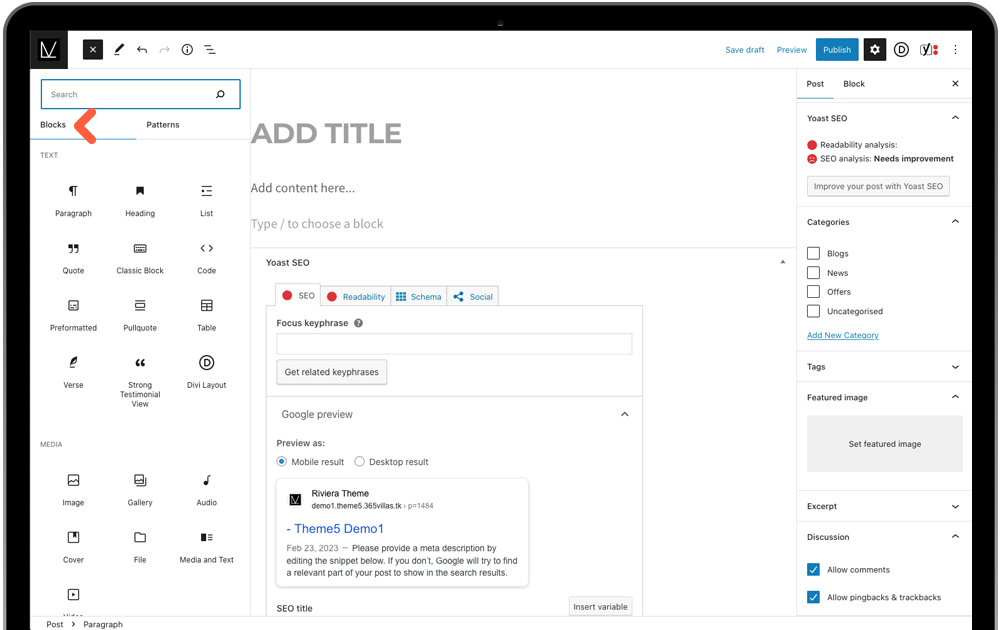
Task: Open the Yoast Readability tab
Action: [x=356, y=297]
